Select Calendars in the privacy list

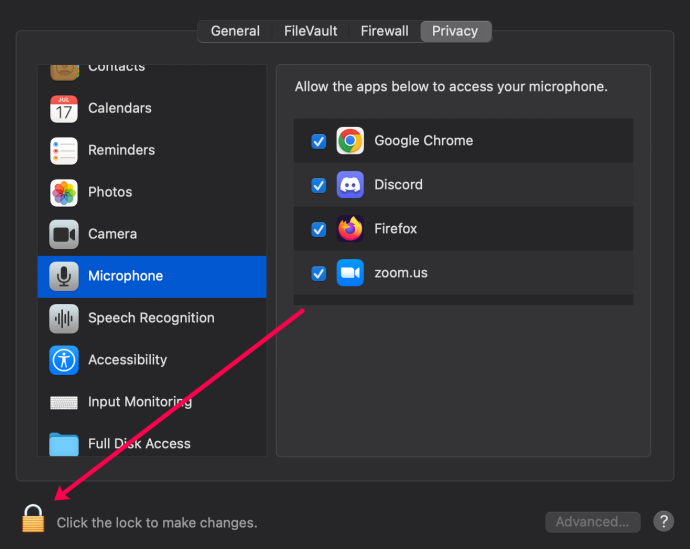point(152,109)
